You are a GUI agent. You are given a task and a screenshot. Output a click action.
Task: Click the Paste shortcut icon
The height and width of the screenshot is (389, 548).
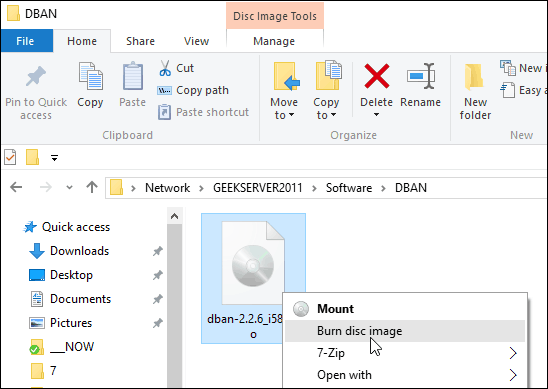[x=164, y=112]
